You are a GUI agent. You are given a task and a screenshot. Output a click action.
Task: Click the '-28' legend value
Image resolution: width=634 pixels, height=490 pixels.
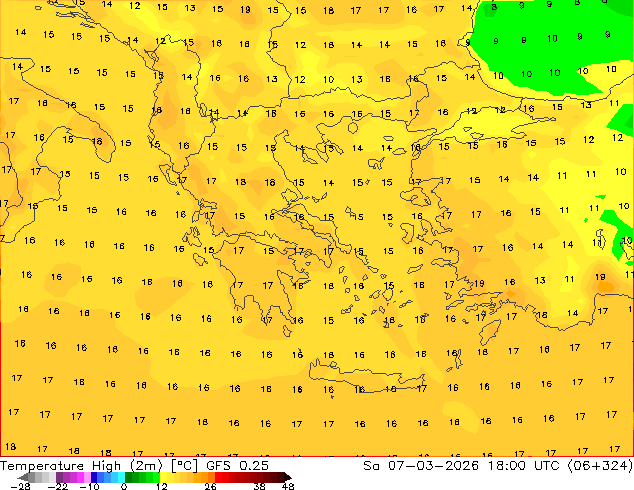click(21, 486)
